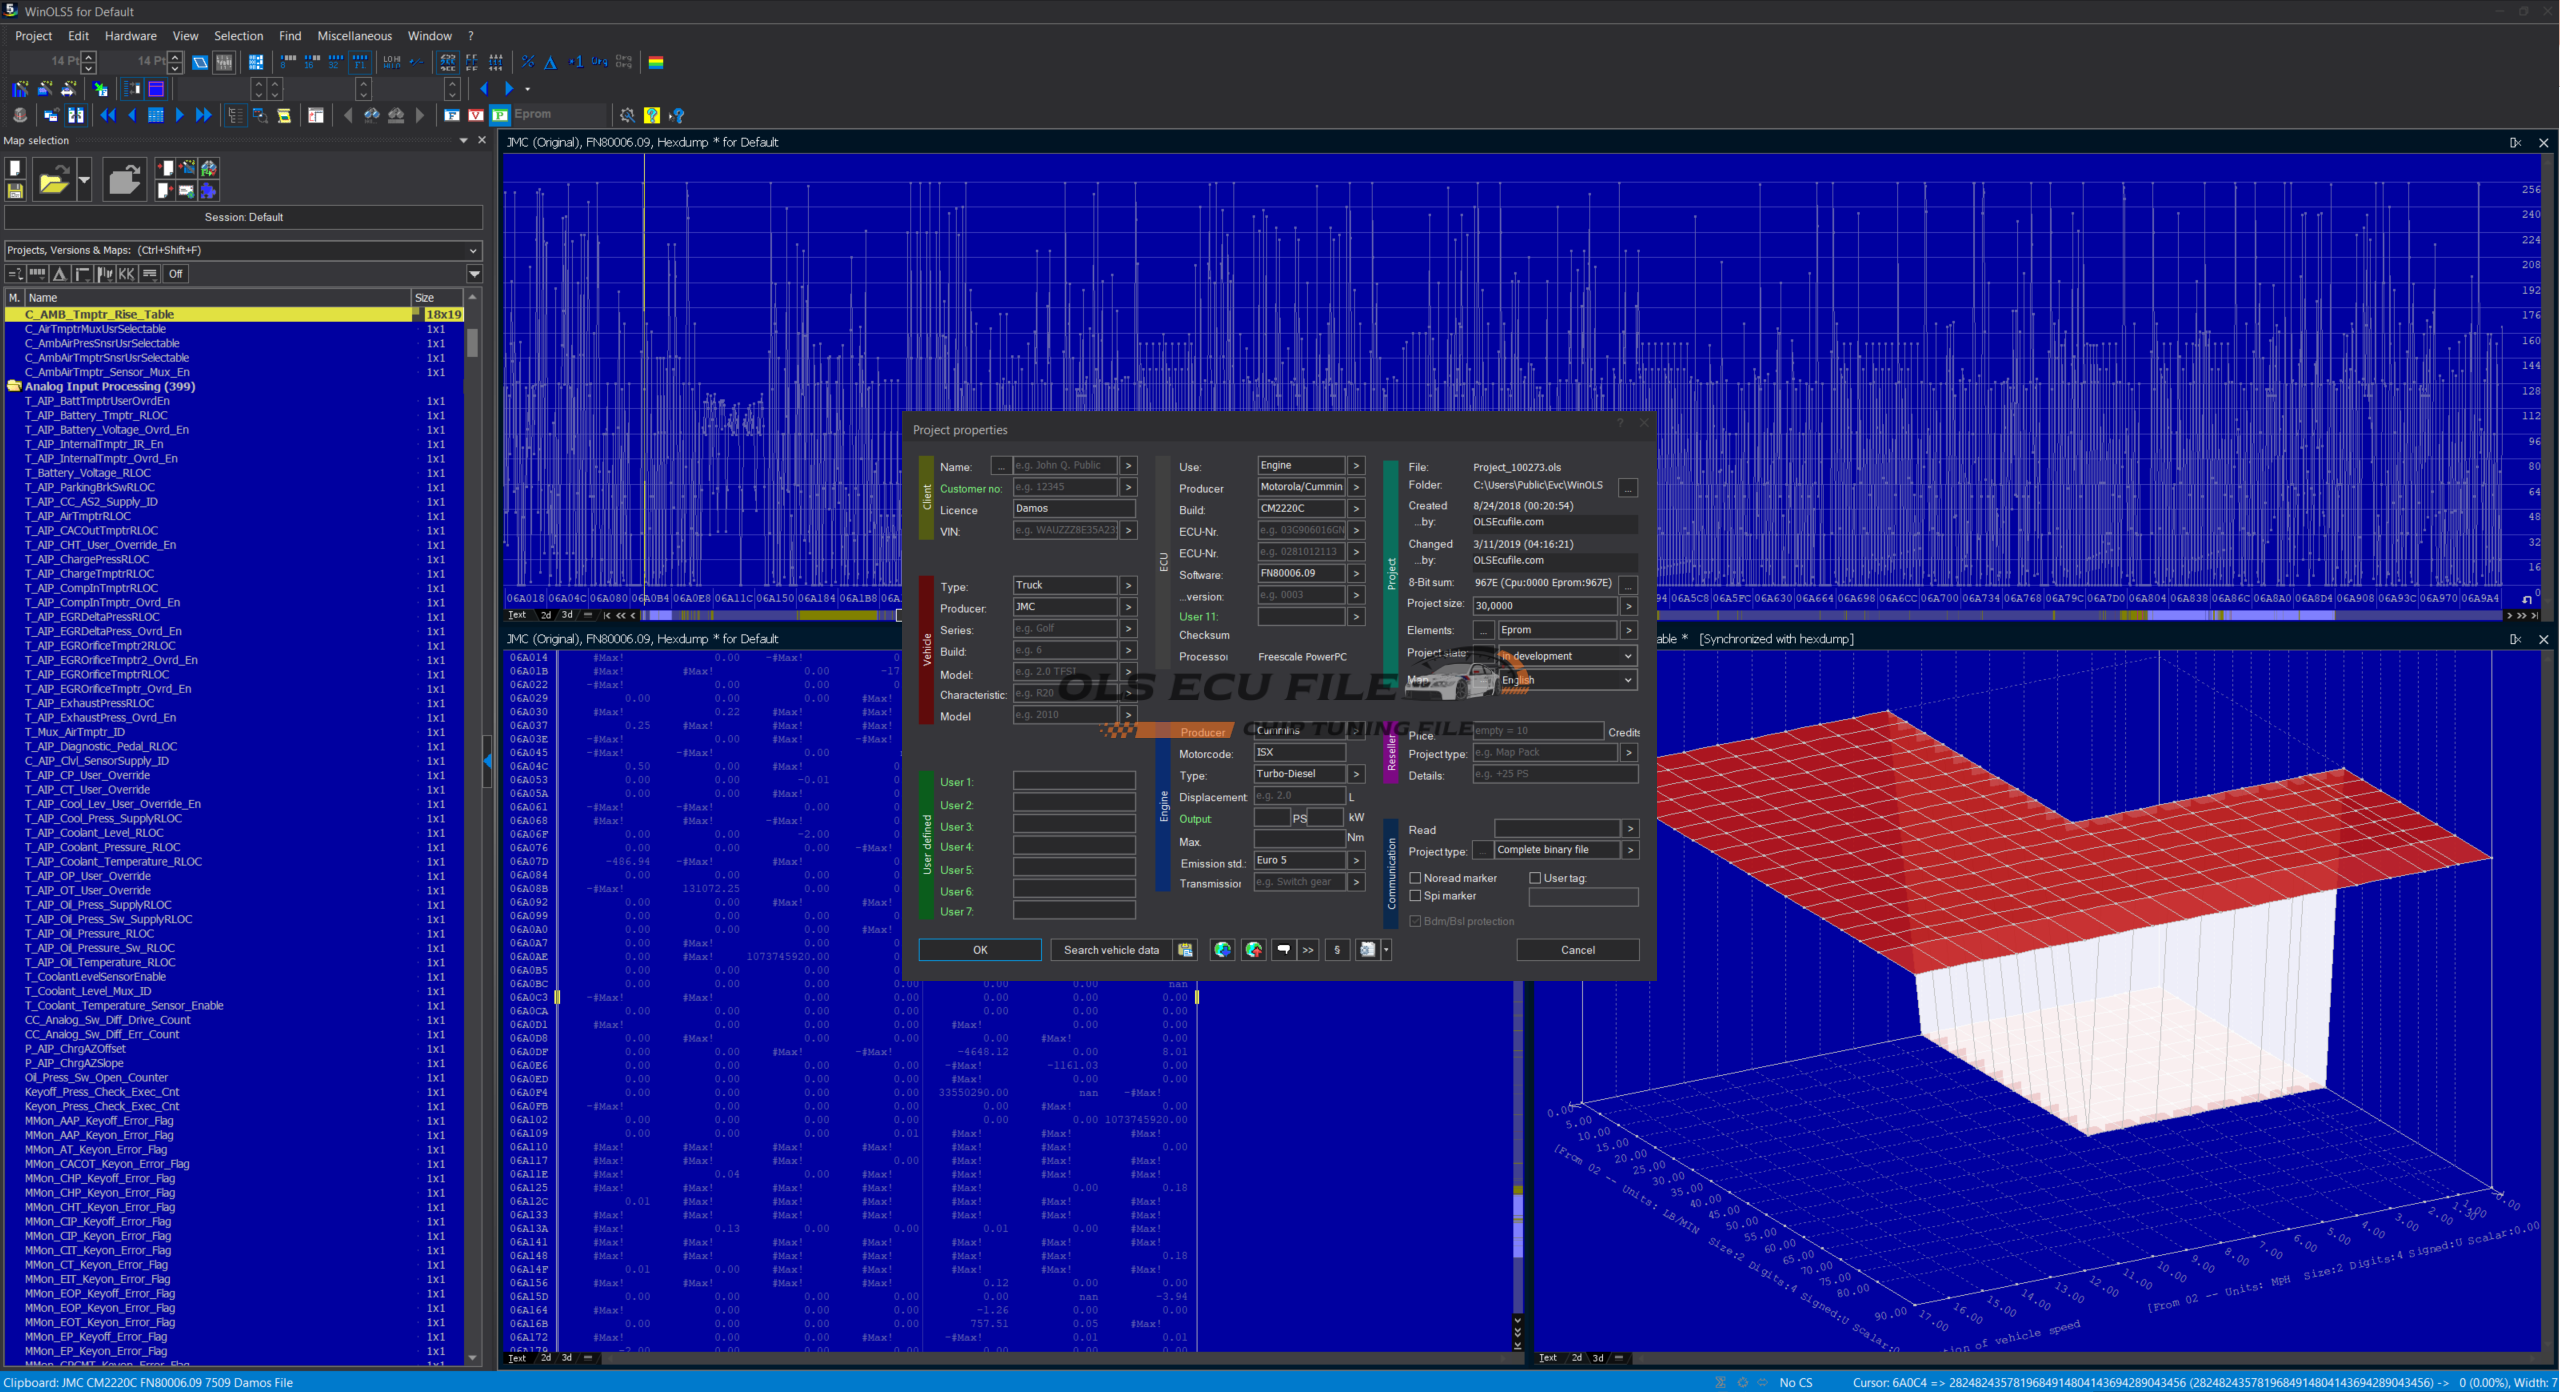Click the blue puzzle piece plugin icon

pyautogui.click(x=209, y=191)
